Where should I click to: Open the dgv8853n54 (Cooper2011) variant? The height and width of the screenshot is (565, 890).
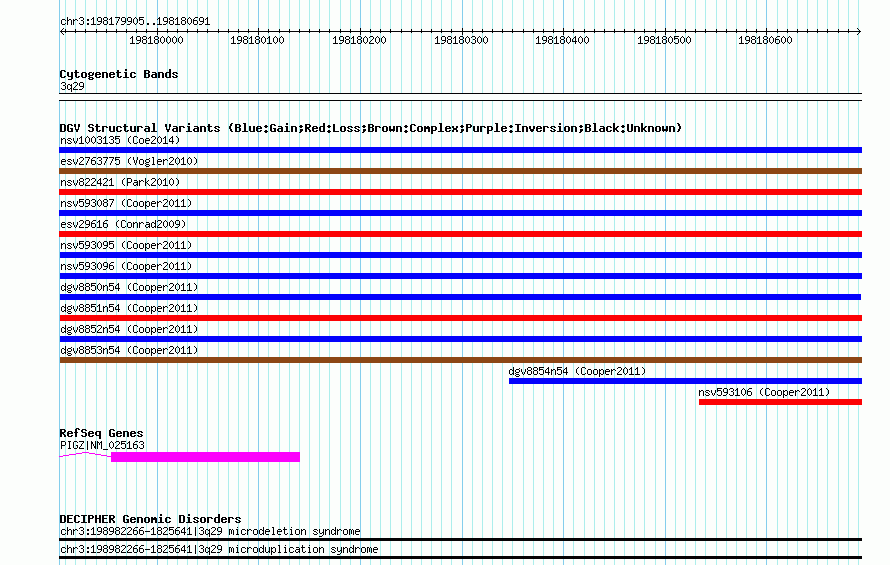pos(129,350)
